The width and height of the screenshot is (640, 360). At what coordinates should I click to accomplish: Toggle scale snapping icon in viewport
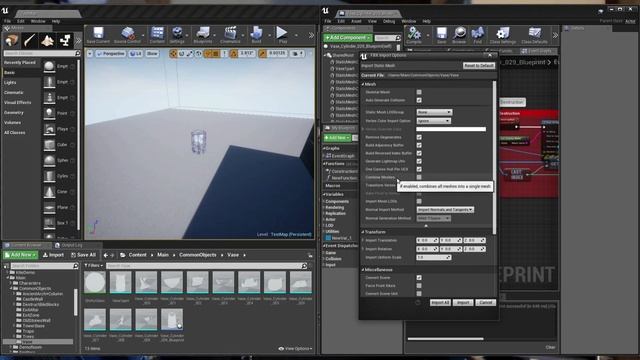click(262, 53)
